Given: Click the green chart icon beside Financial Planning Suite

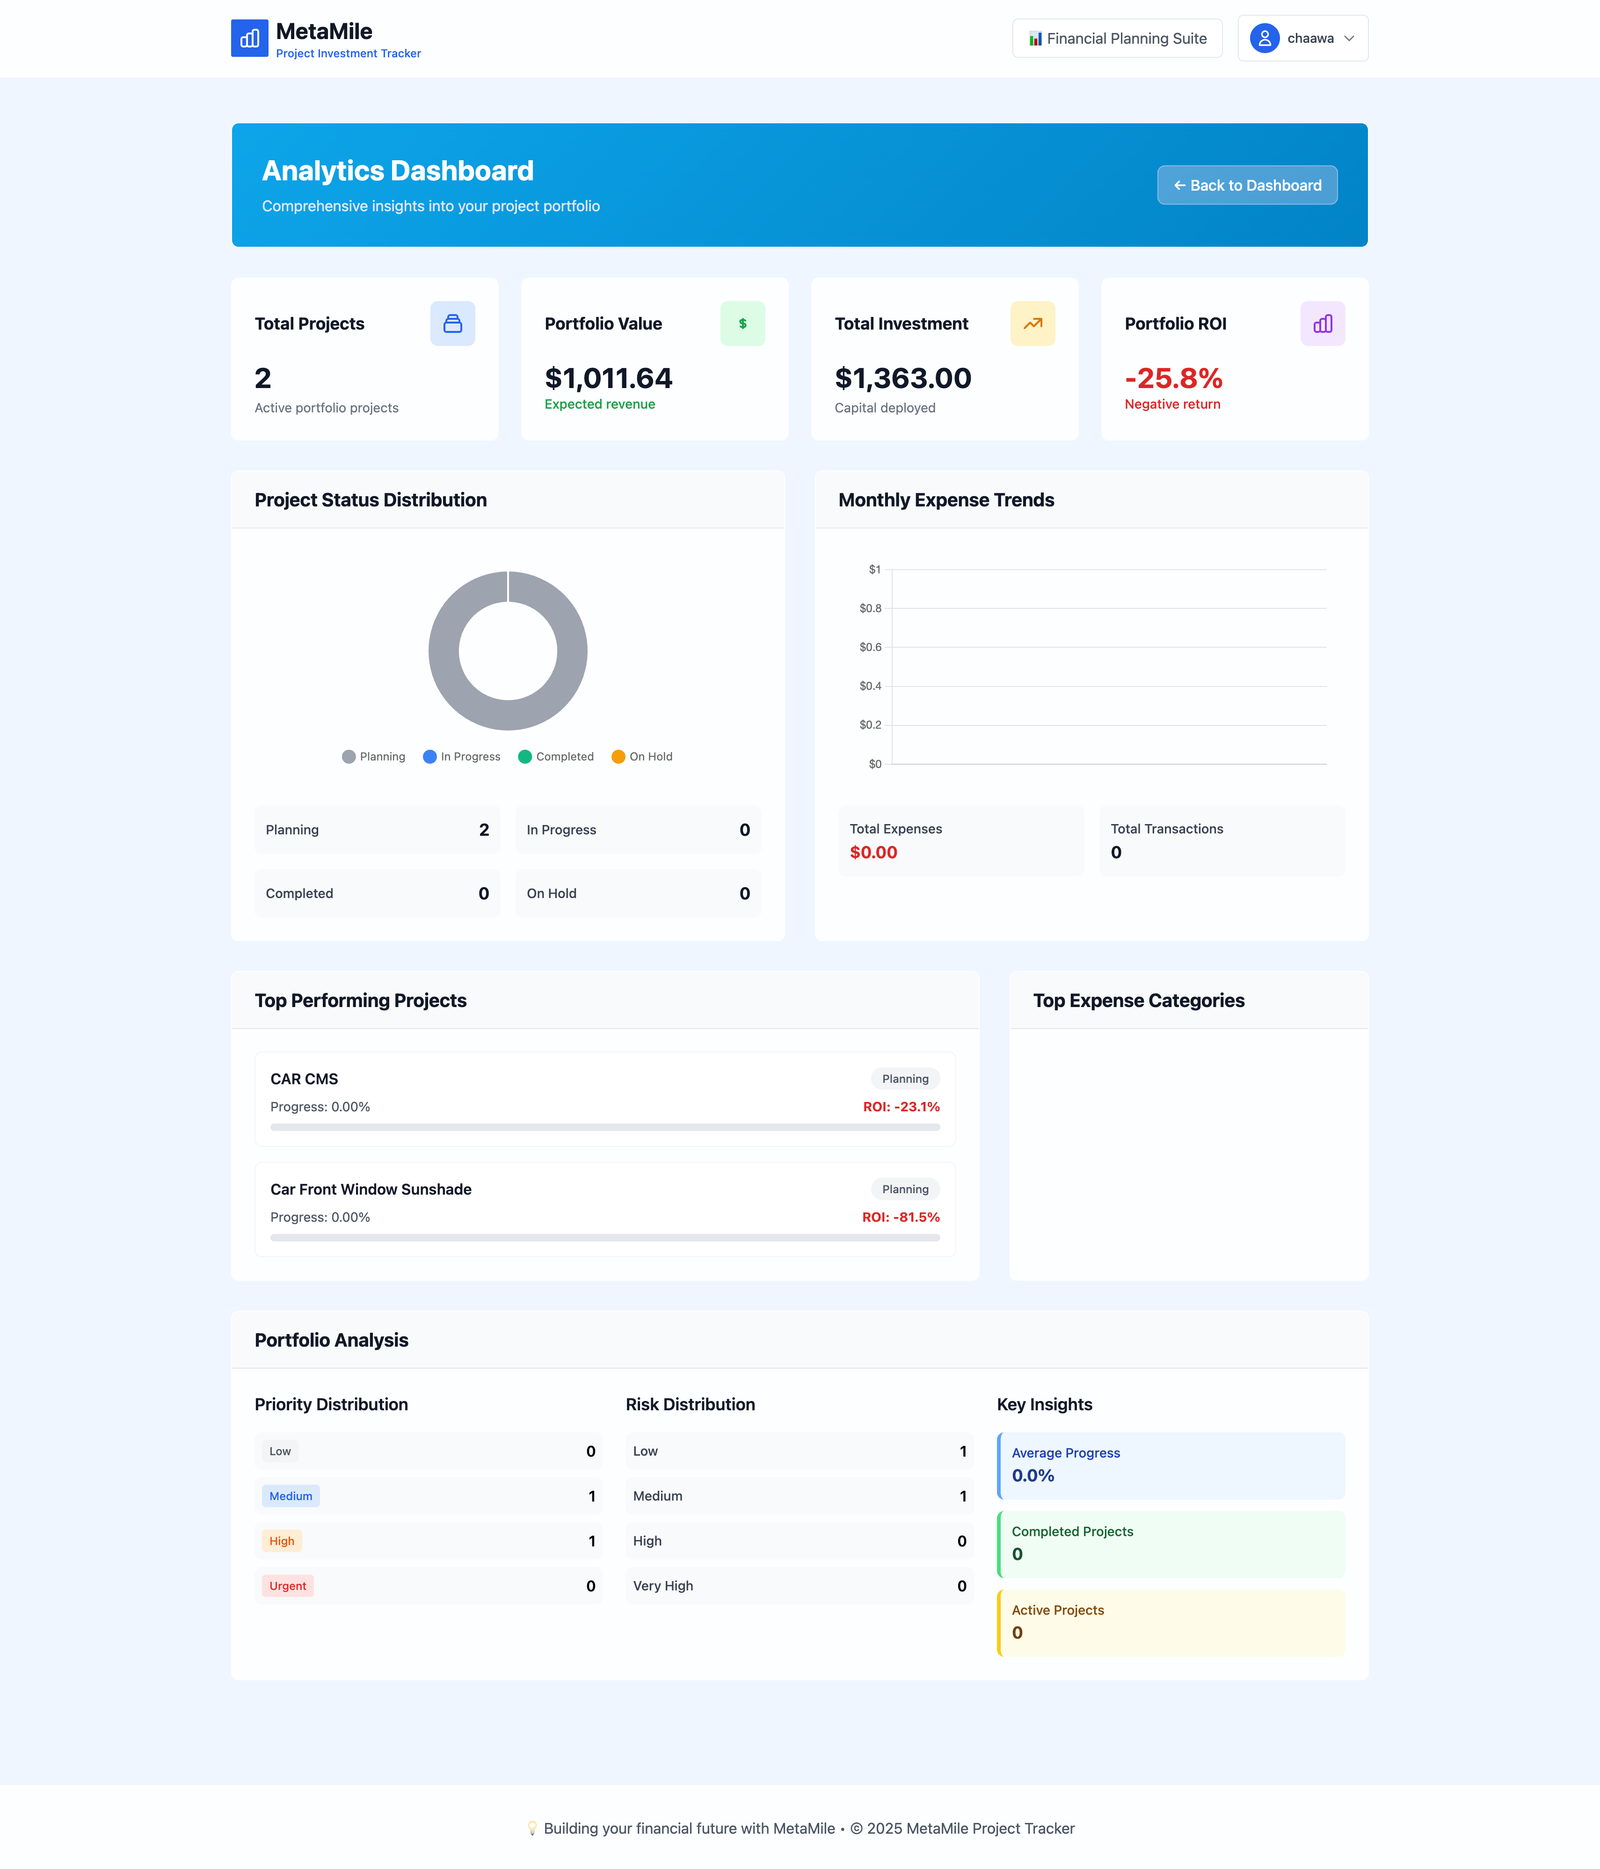Looking at the screenshot, I should (x=1035, y=38).
